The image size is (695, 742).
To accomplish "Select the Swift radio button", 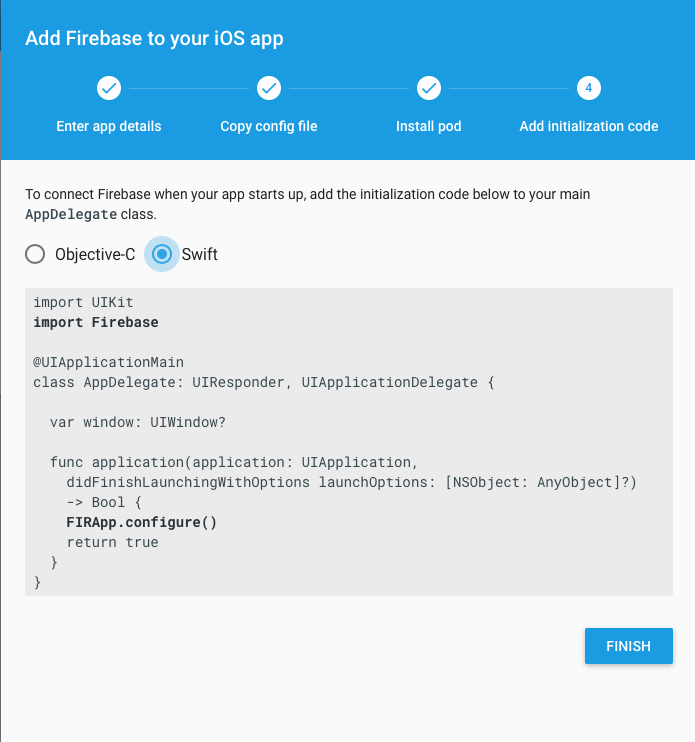I will pos(162,254).
